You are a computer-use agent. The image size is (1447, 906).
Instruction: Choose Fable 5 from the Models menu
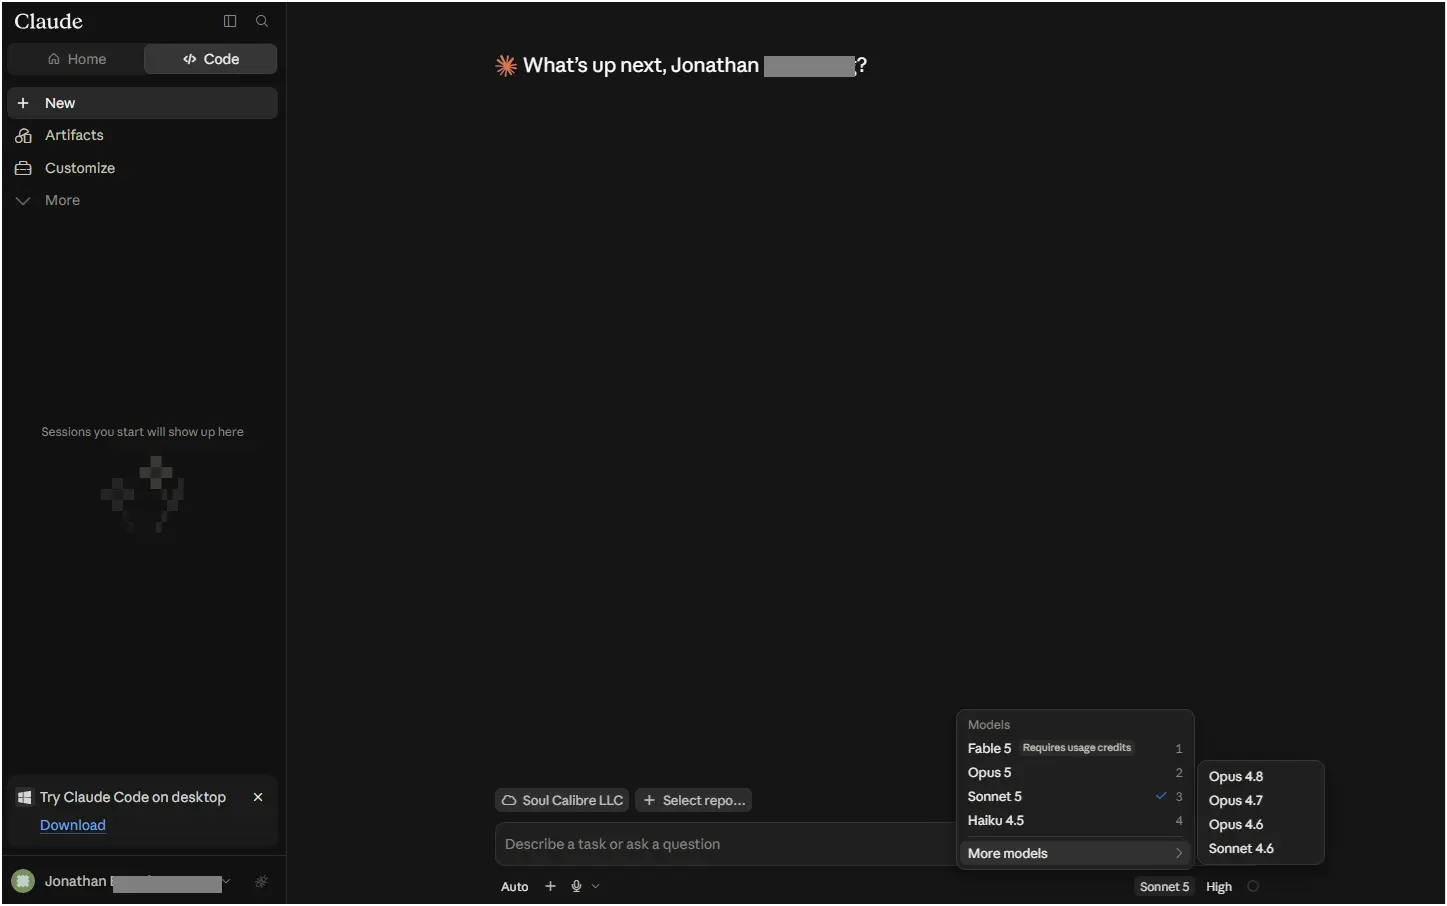pyautogui.click(x=1075, y=748)
